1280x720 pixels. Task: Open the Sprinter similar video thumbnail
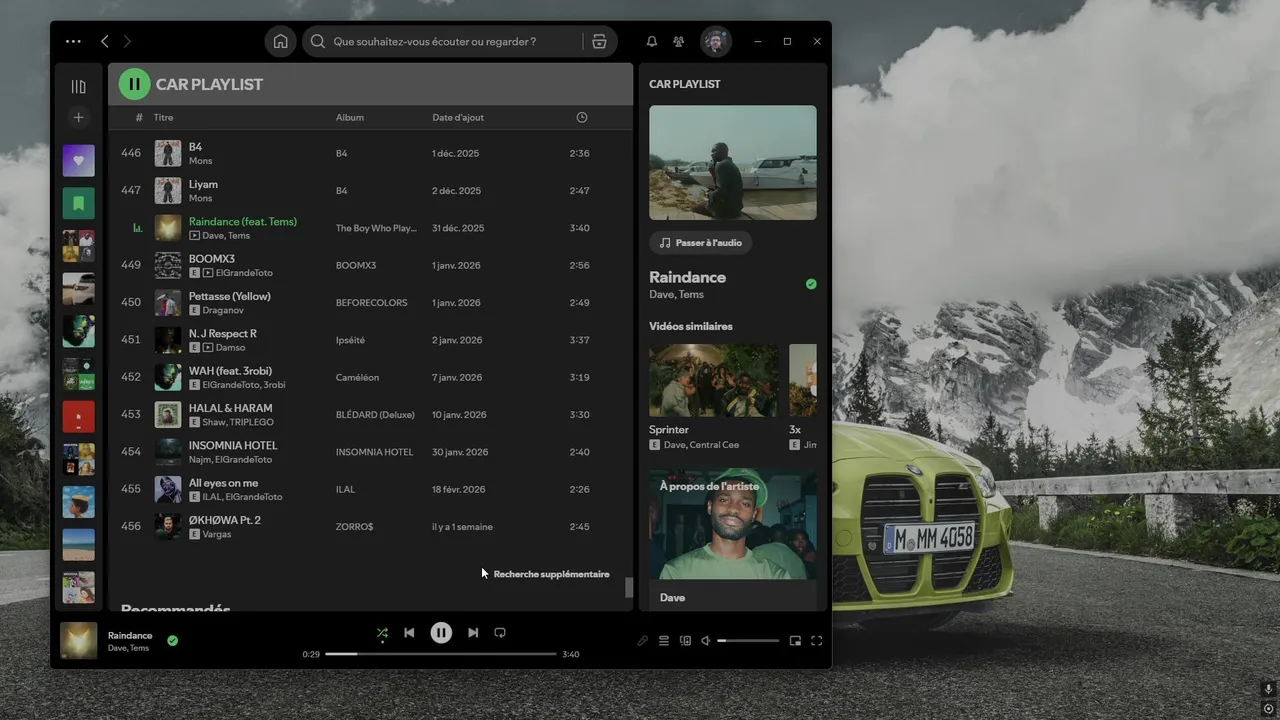pyautogui.click(x=714, y=381)
